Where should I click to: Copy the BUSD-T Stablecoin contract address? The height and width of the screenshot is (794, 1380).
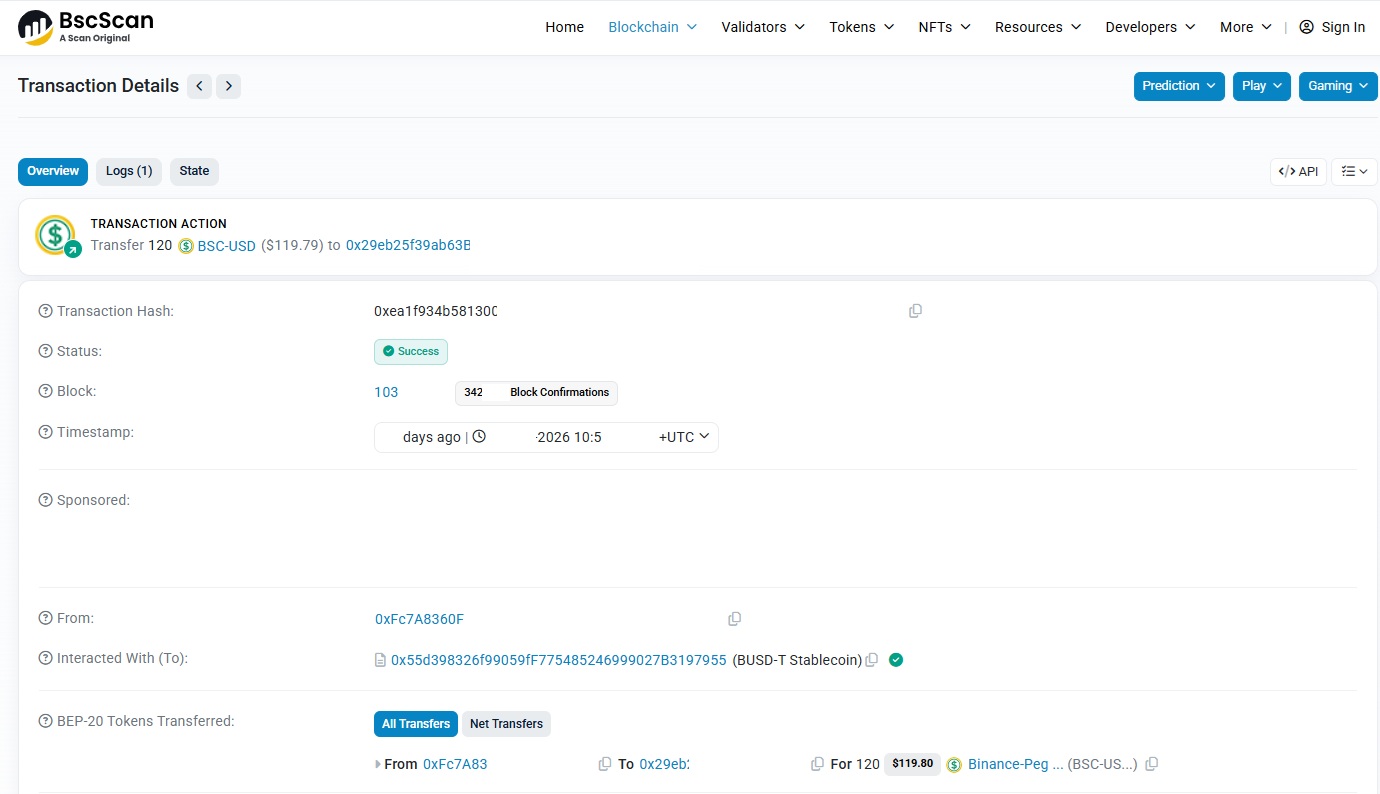coord(872,660)
